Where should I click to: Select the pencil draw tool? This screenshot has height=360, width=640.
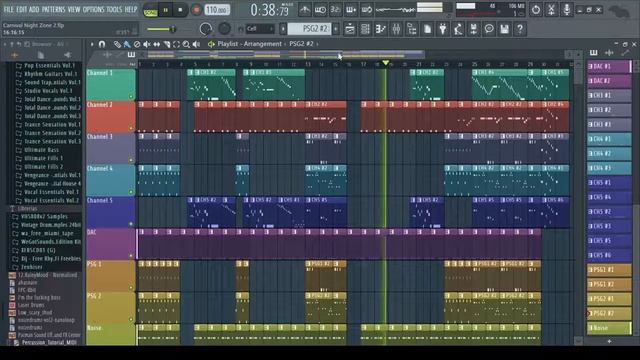pos(117,44)
